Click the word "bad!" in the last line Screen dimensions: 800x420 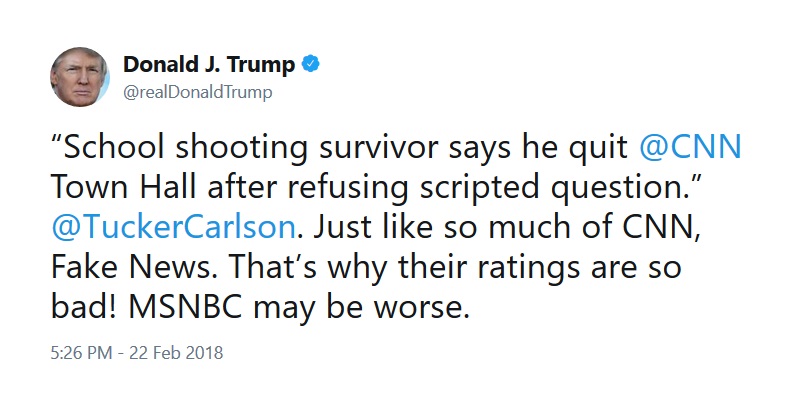84,306
